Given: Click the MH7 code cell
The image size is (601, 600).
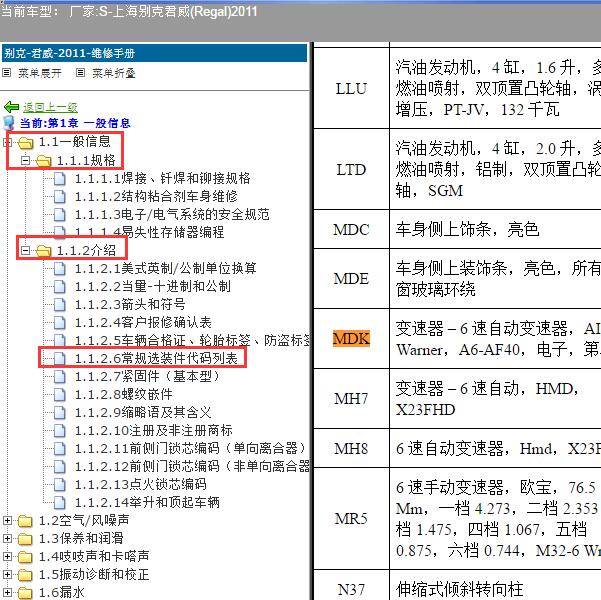Looking at the screenshot, I should (351, 399).
